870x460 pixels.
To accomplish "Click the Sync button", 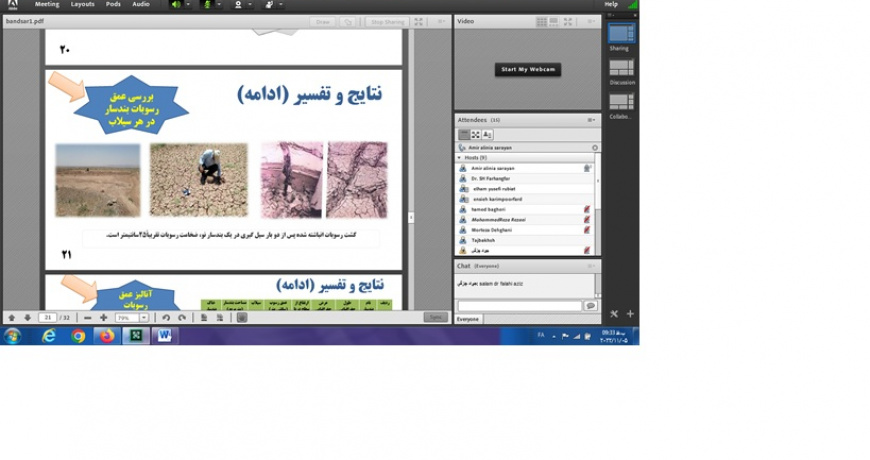I will pos(436,317).
